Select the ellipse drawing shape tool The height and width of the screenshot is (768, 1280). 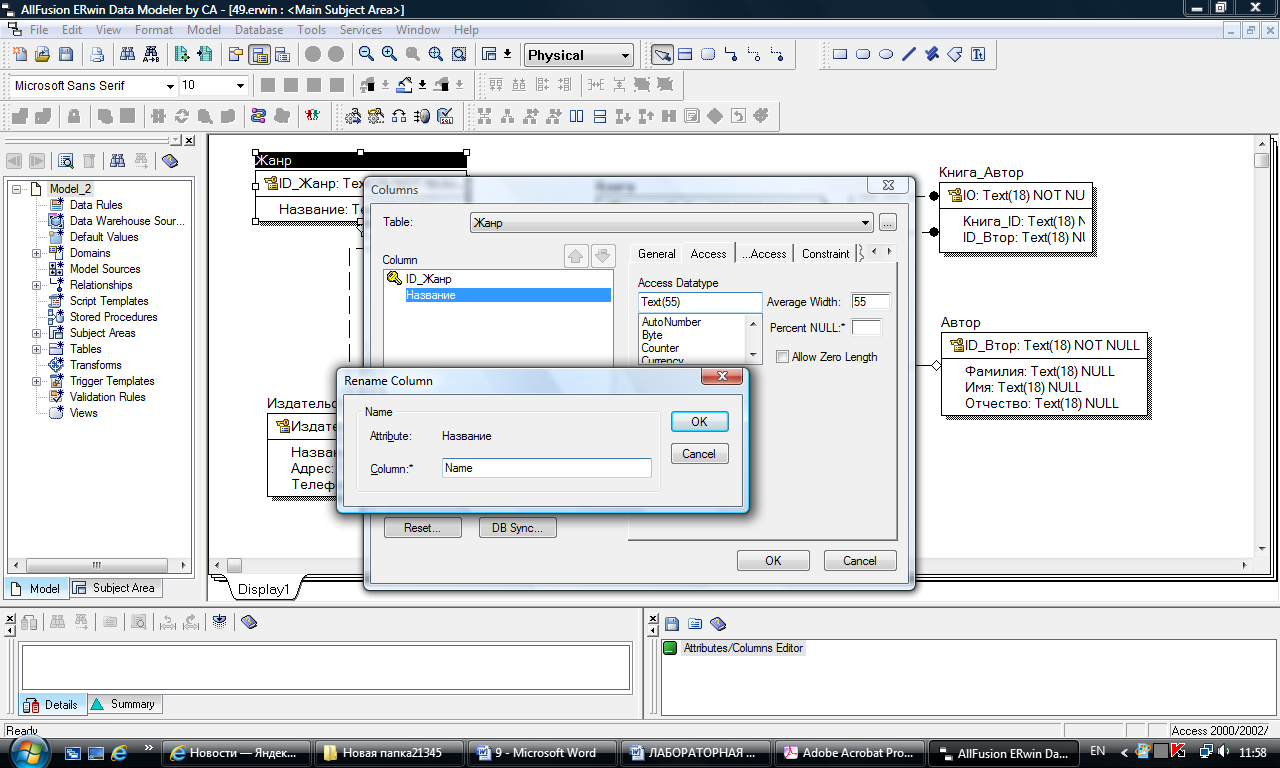pos(886,55)
